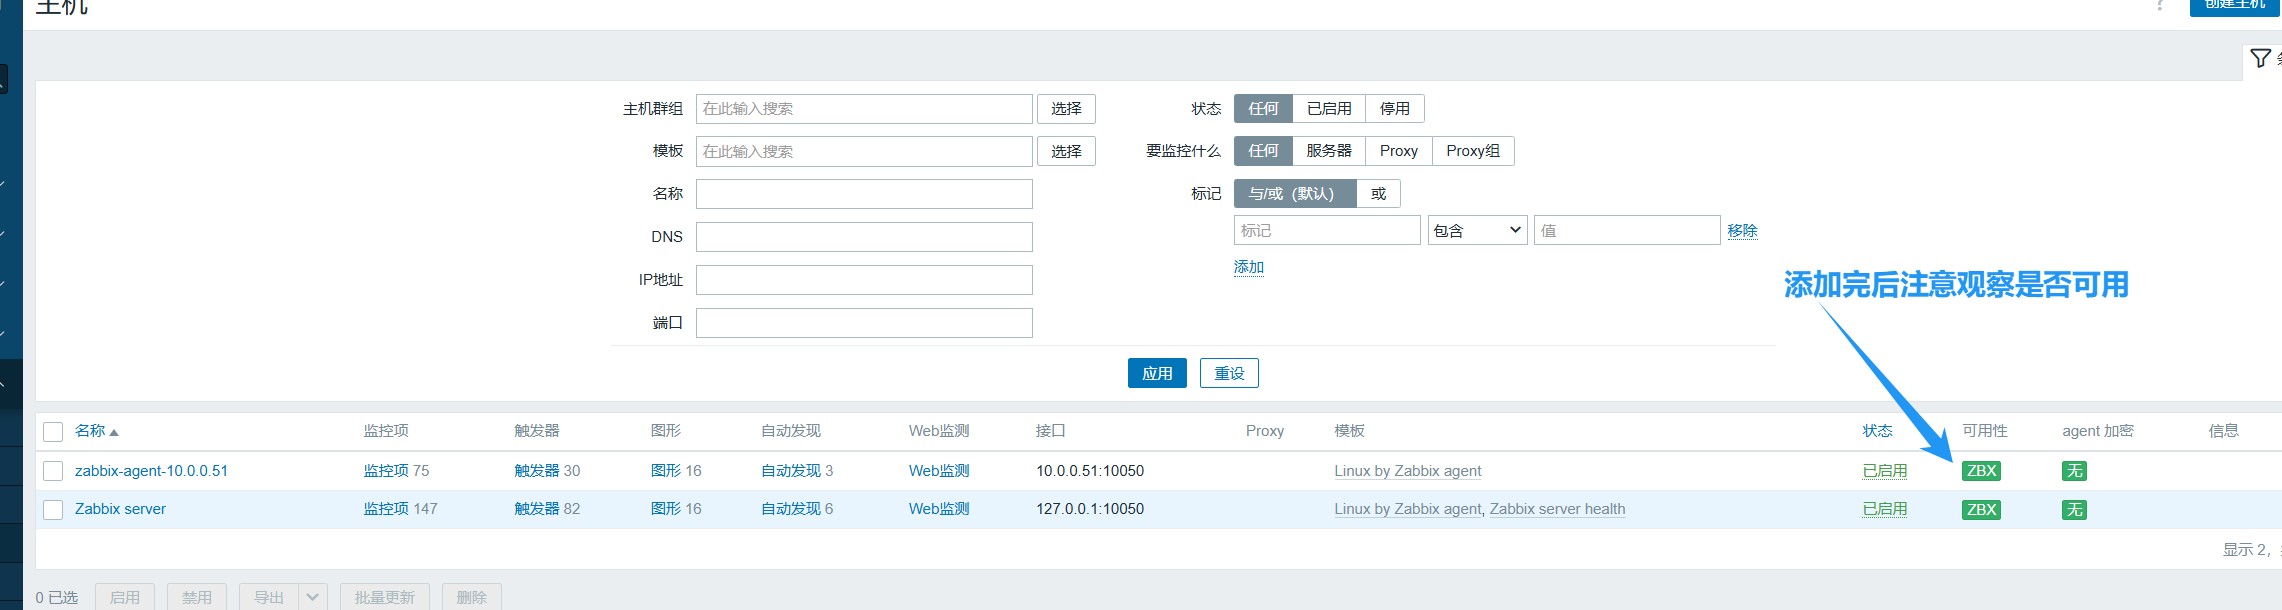Click the 无 encryption badge for zabbix-agent-10.0.0.51
This screenshot has width=2282, height=610.
click(2074, 471)
